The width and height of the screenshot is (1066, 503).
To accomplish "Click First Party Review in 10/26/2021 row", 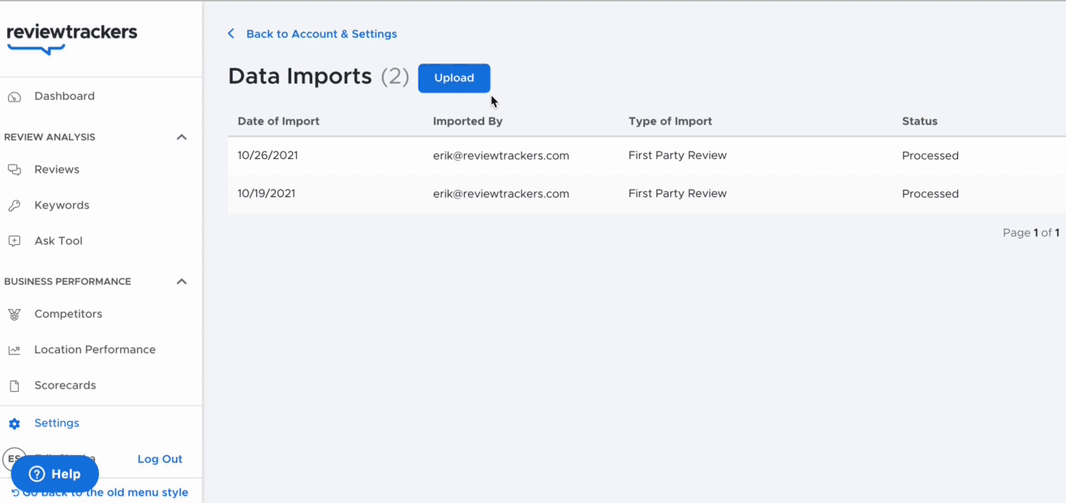I will pyautogui.click(x=678, y=156).
